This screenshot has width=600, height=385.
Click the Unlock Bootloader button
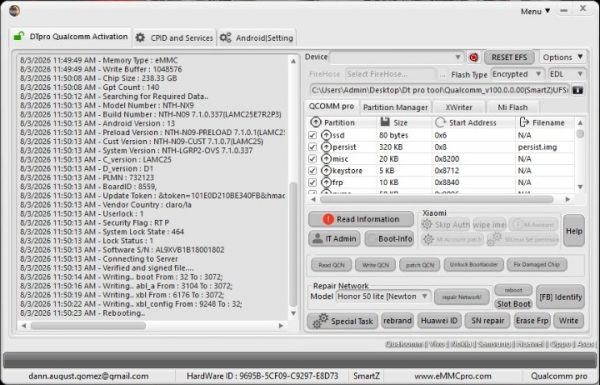click(x=474, y=265)
